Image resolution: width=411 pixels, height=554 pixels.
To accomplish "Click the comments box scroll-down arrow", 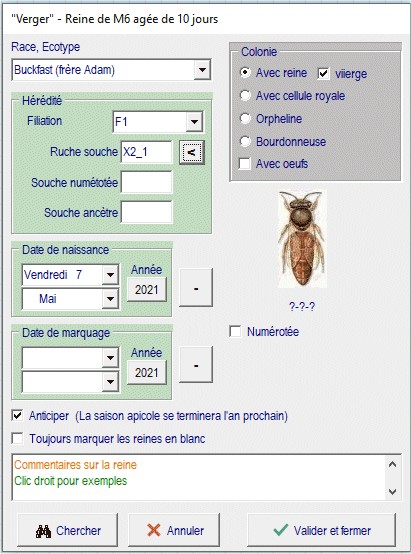I will coord(392,491).
